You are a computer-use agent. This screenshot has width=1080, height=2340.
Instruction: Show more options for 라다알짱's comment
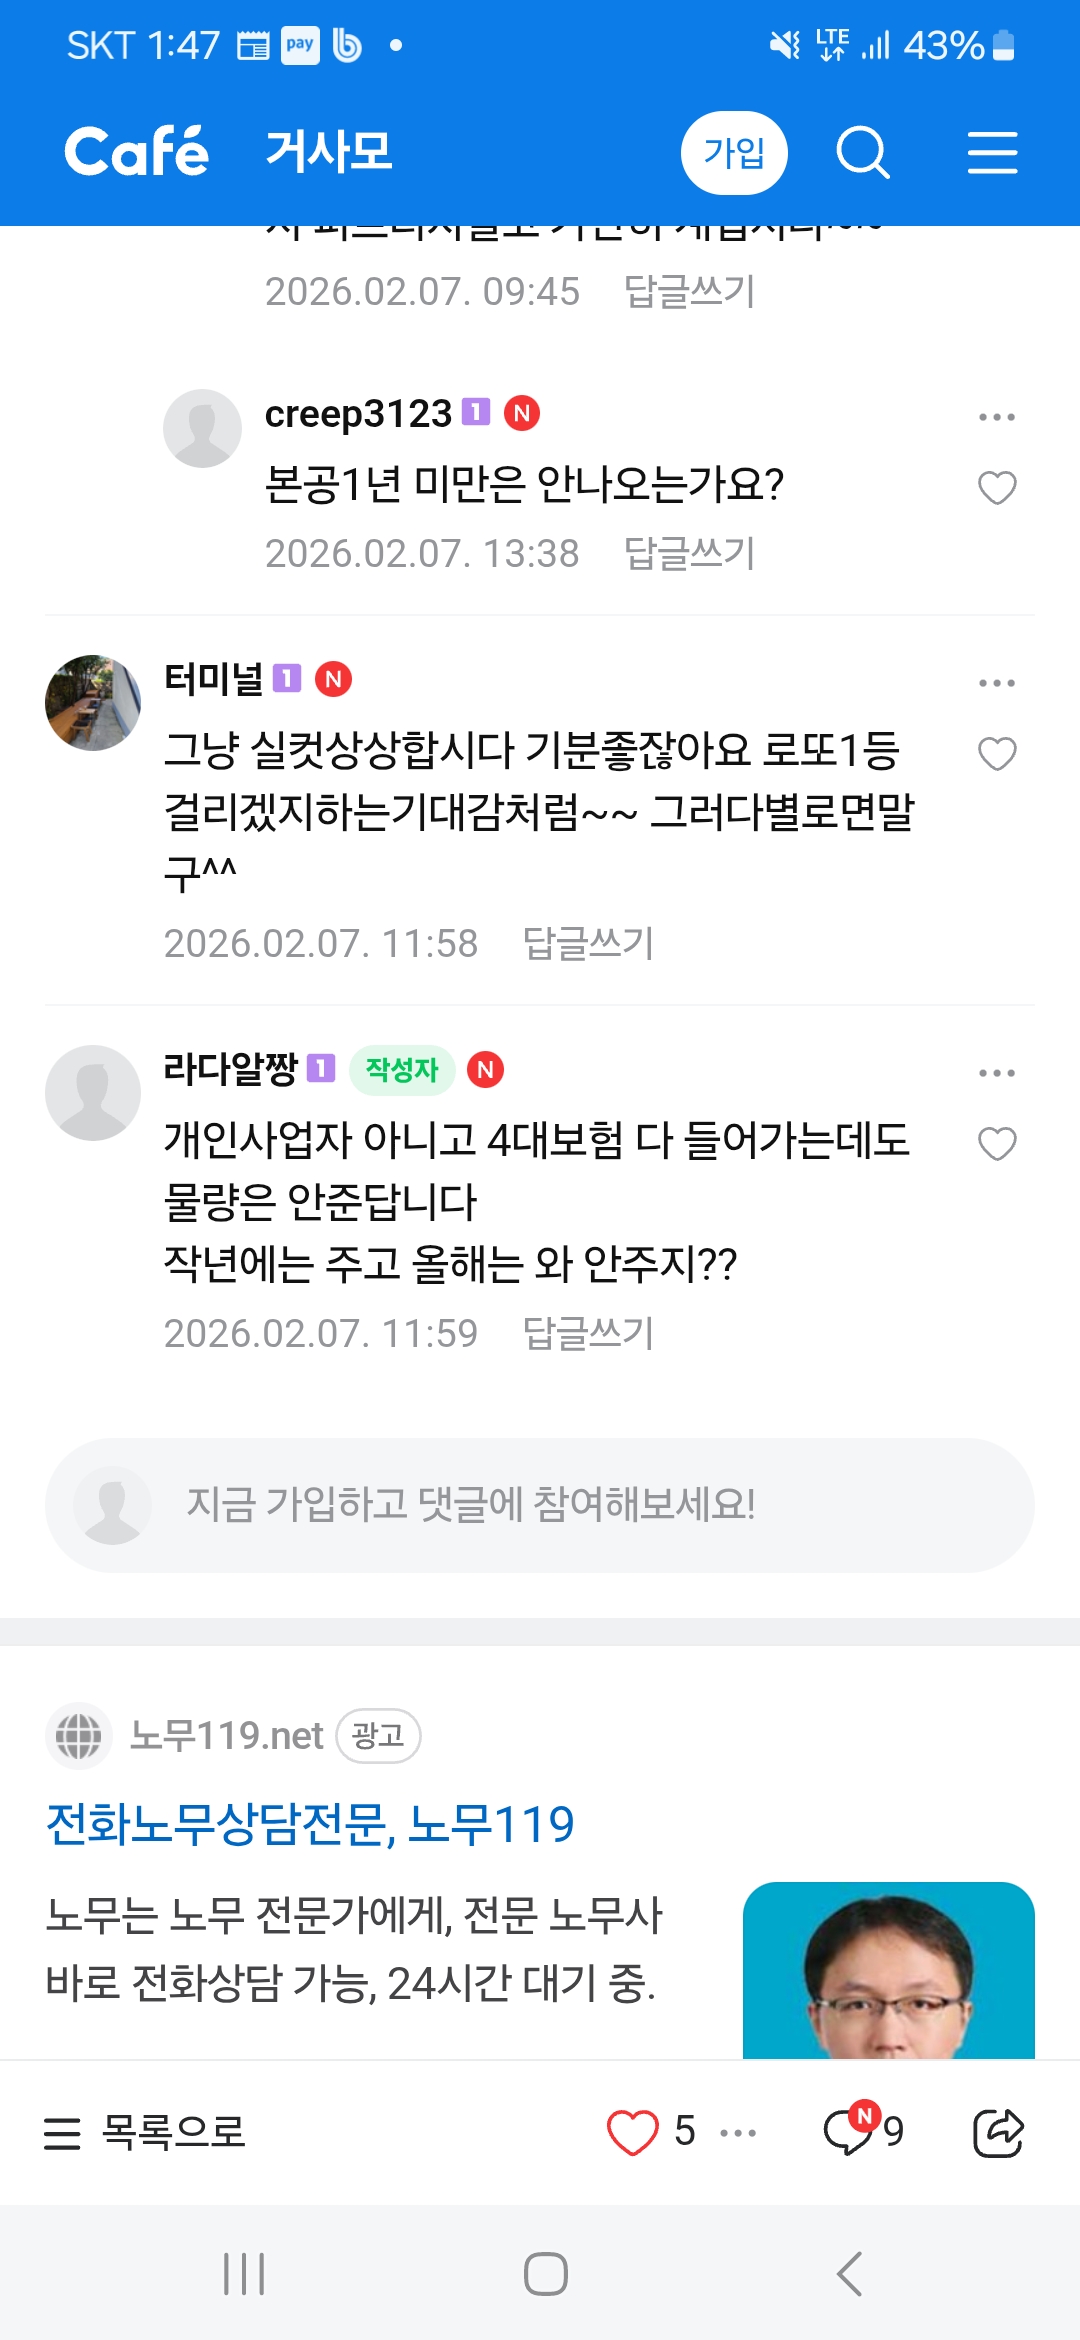[x=997, y=1073]
